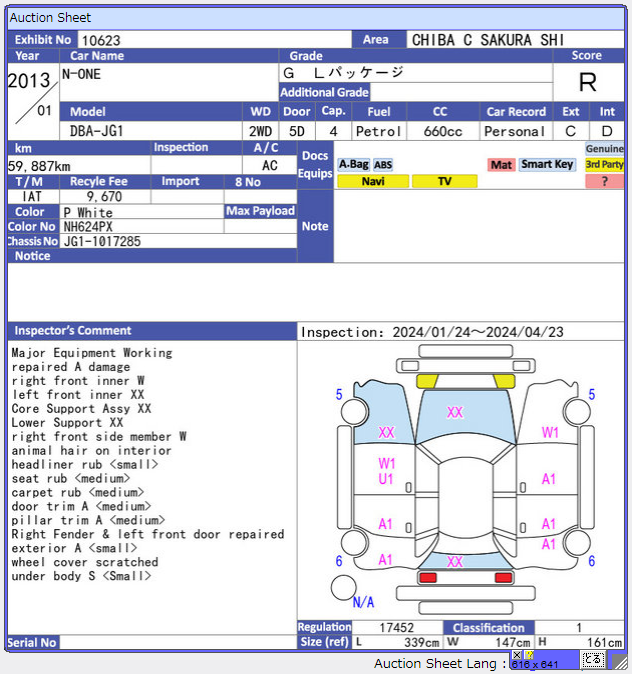632x674 pixels.
Task: Click the comment 'right front side member W'
Action: (99, 436)
